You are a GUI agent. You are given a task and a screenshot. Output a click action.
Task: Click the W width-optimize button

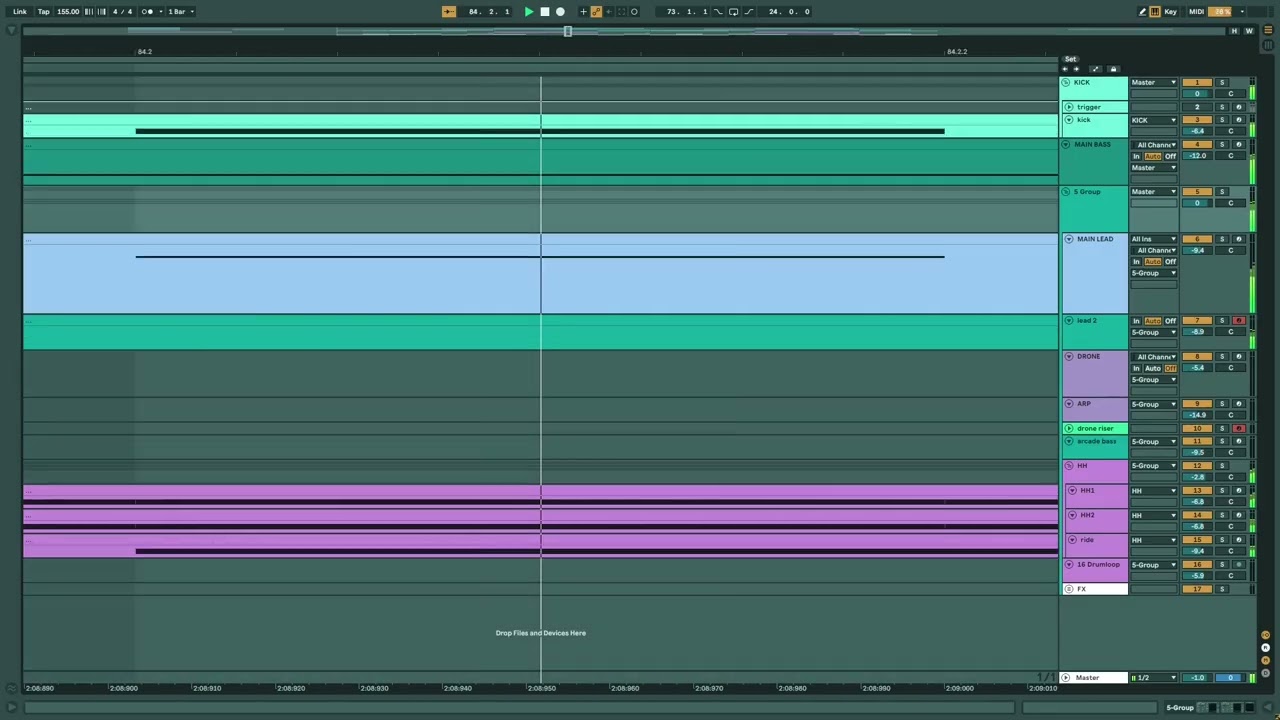coord(1249,31)
